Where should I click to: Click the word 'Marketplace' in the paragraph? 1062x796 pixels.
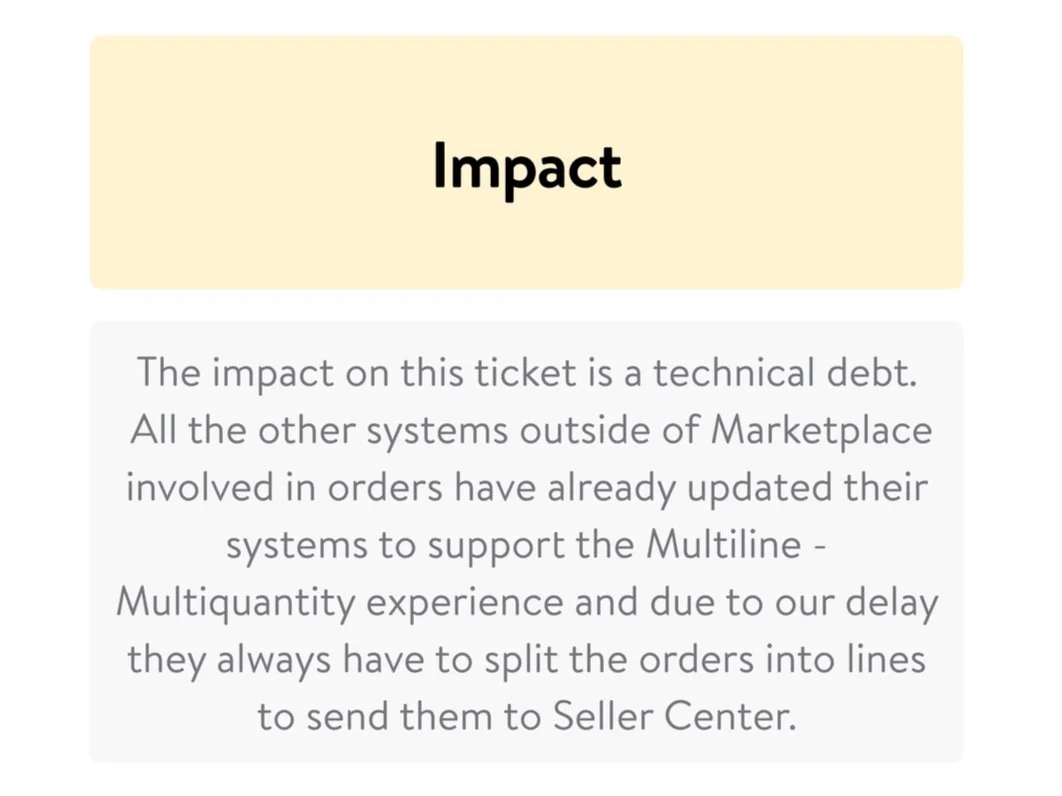coord(822,431)
